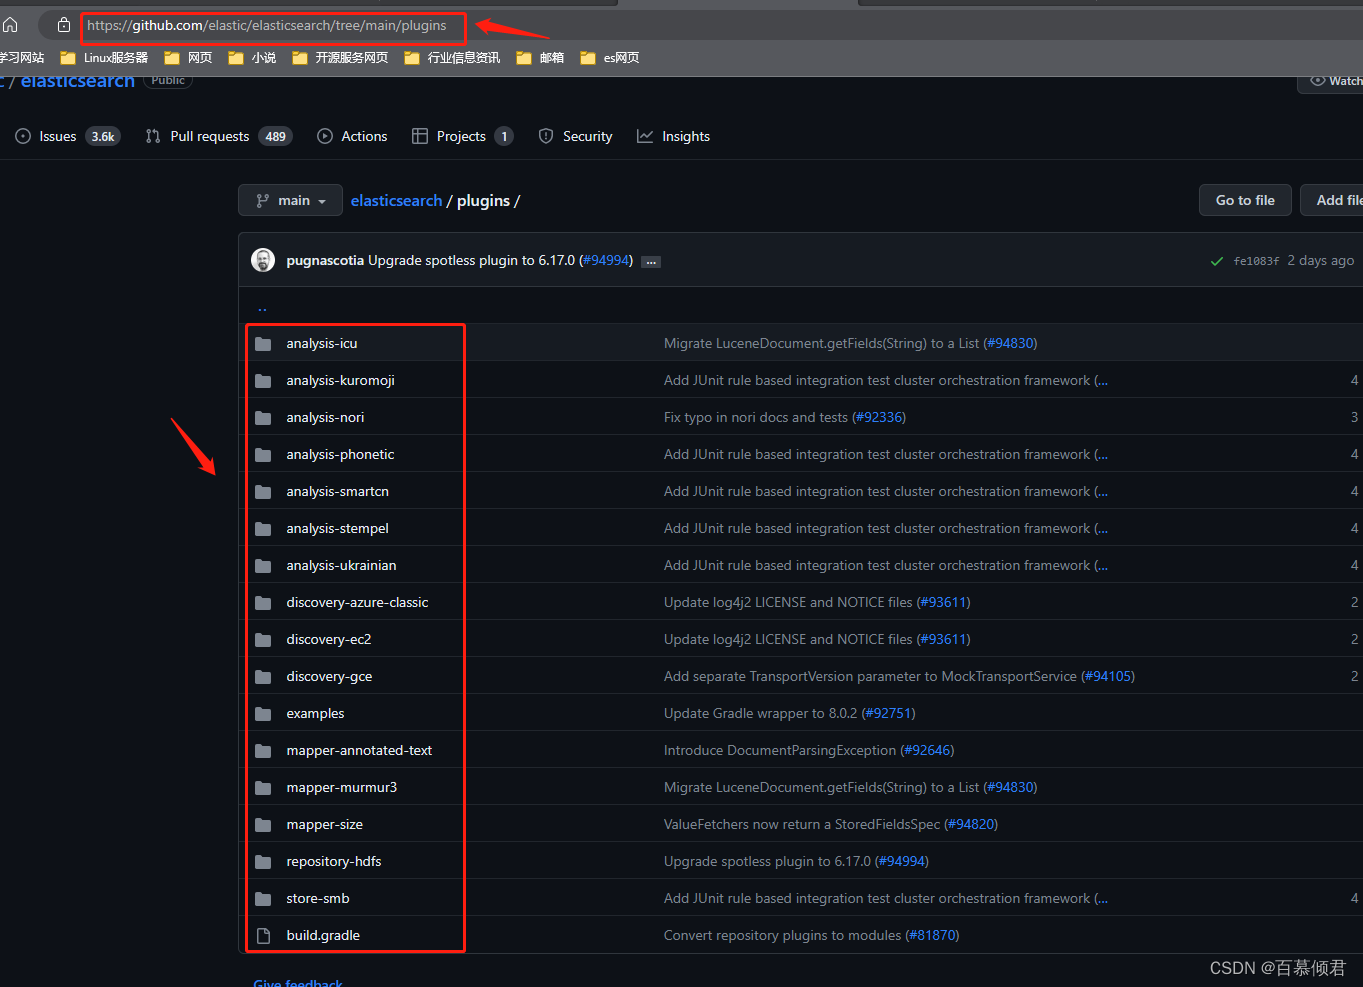Image resolution: width=1363 pixels, height=987 pixels.
Task: Open the Actions tab
Action: pos(352,136)
